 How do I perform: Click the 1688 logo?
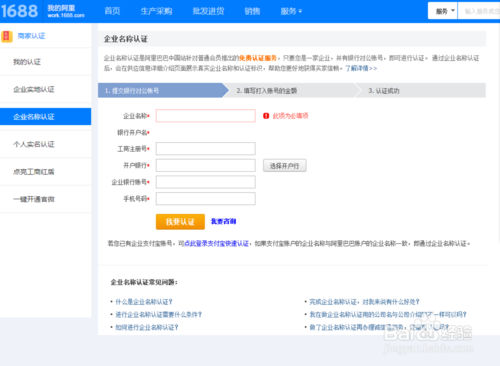pyautogui.click(x=19, y=11)
